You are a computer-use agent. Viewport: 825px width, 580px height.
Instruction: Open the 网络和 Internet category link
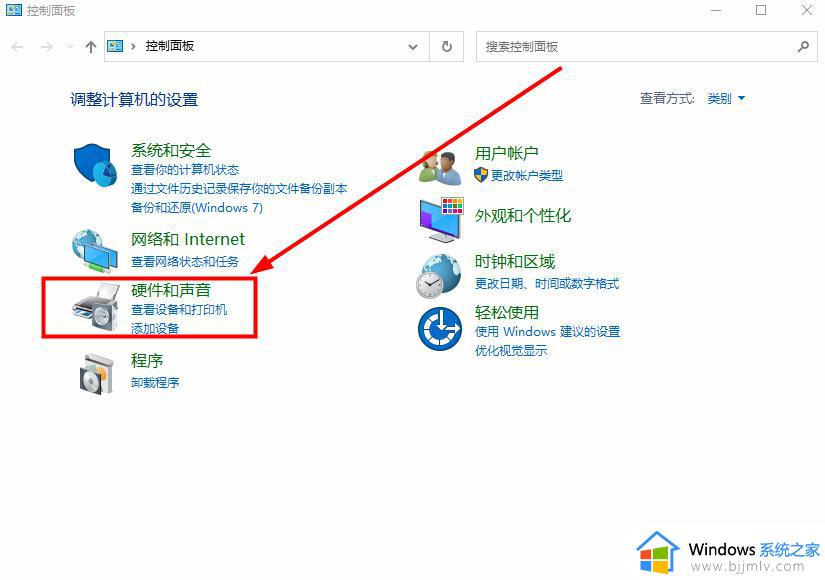pos(188,239)
